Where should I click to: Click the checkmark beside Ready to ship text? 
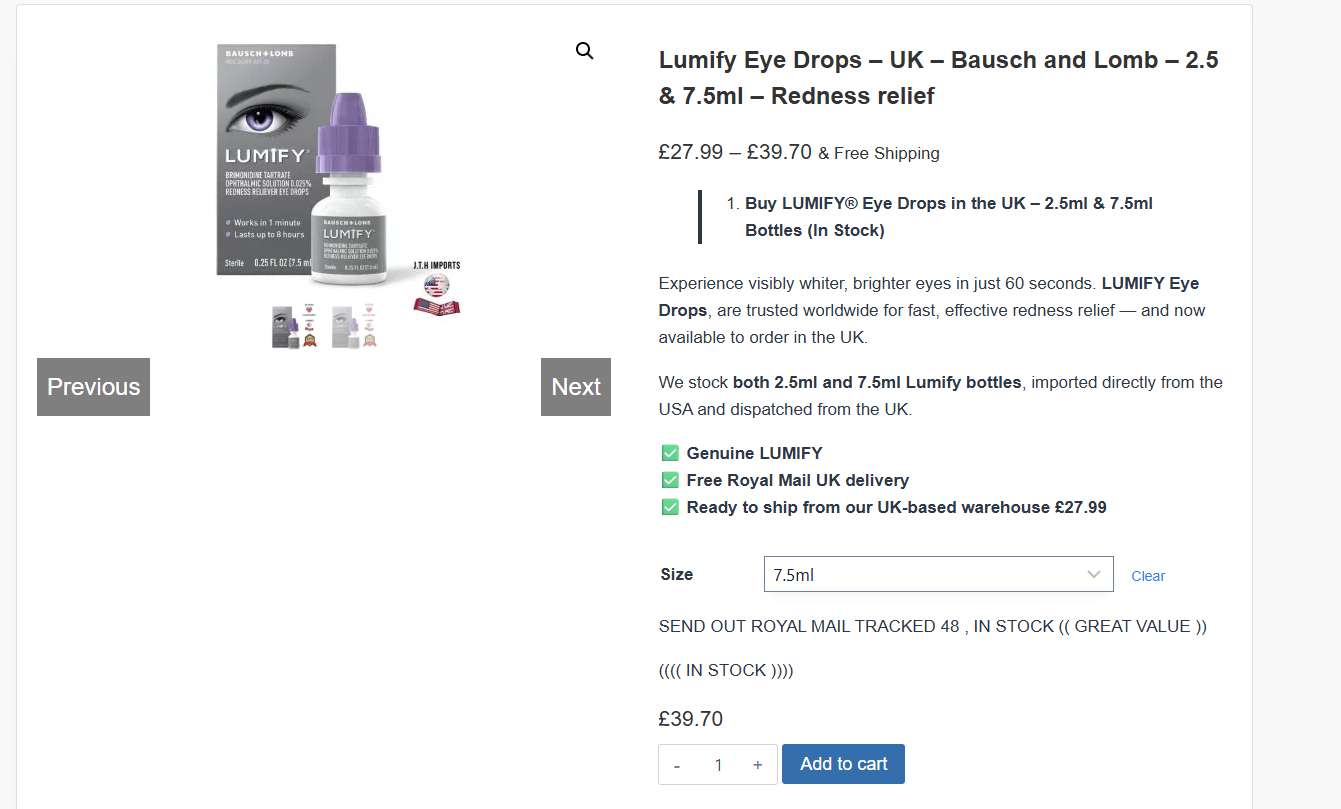(670, 507)
